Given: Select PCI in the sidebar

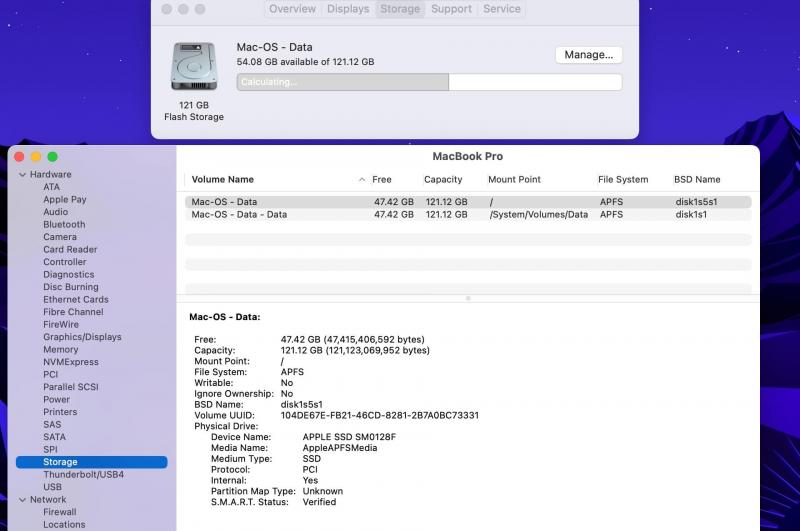Looking at the screenshot, I should point(50,374).
